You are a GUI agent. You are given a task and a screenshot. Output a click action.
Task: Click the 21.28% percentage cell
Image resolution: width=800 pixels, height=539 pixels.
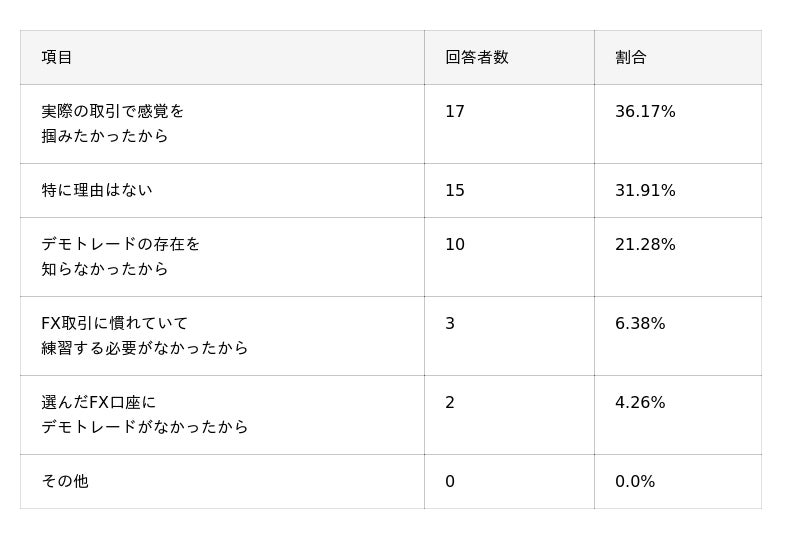[x=645, y=245]
